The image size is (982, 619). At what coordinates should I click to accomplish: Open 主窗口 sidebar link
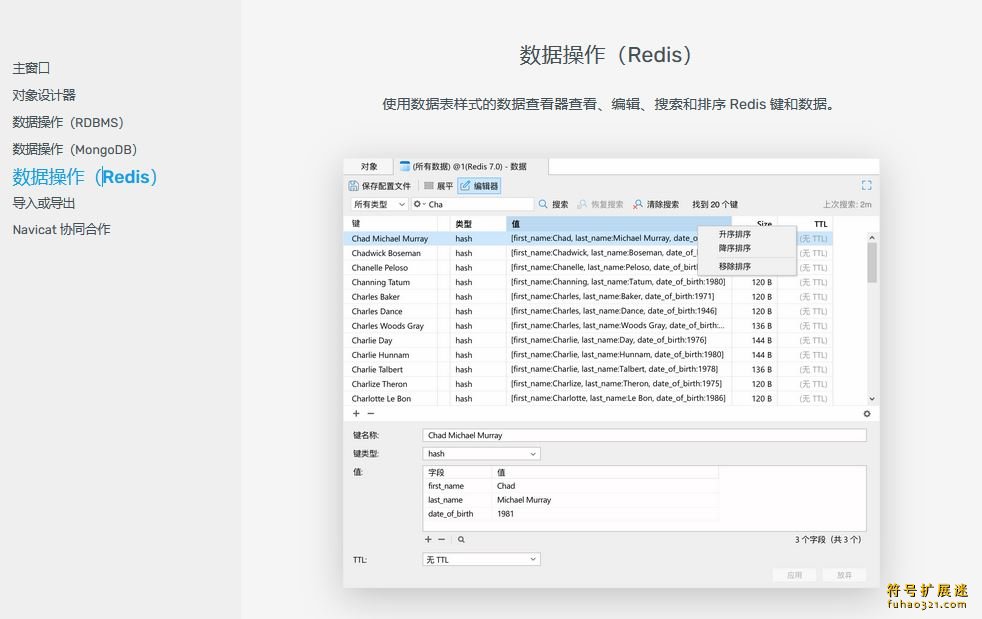tap(31, 68)
